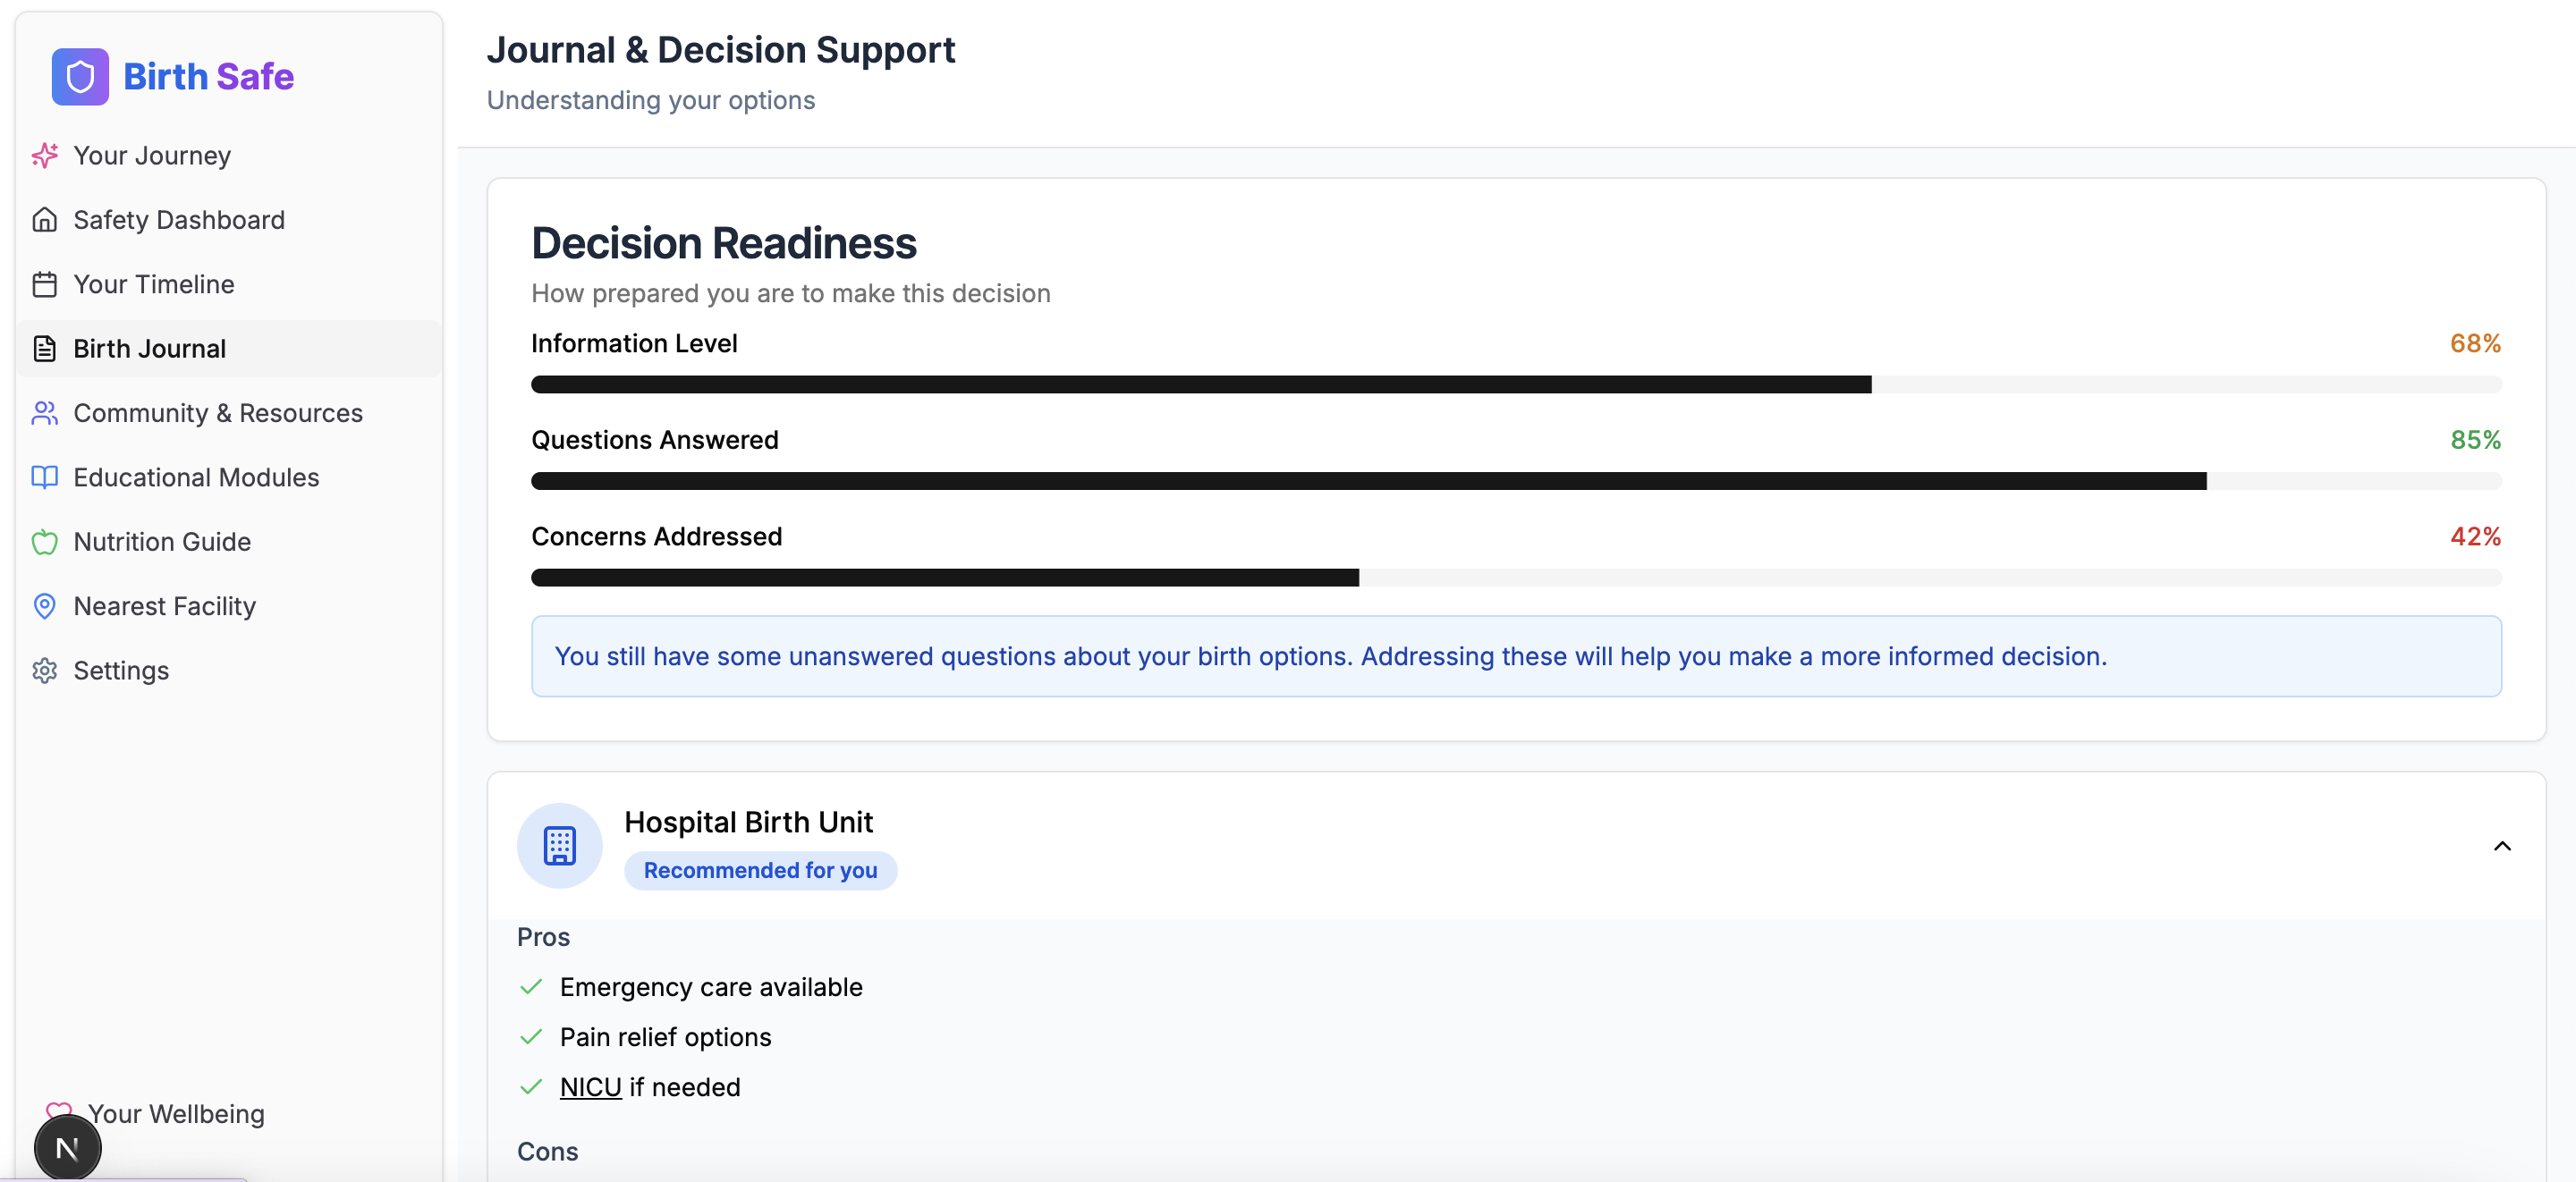Click the sparkle icon beside Your Journey
This screenshot has width=2576, height=1182.
[x=45, y=156]
